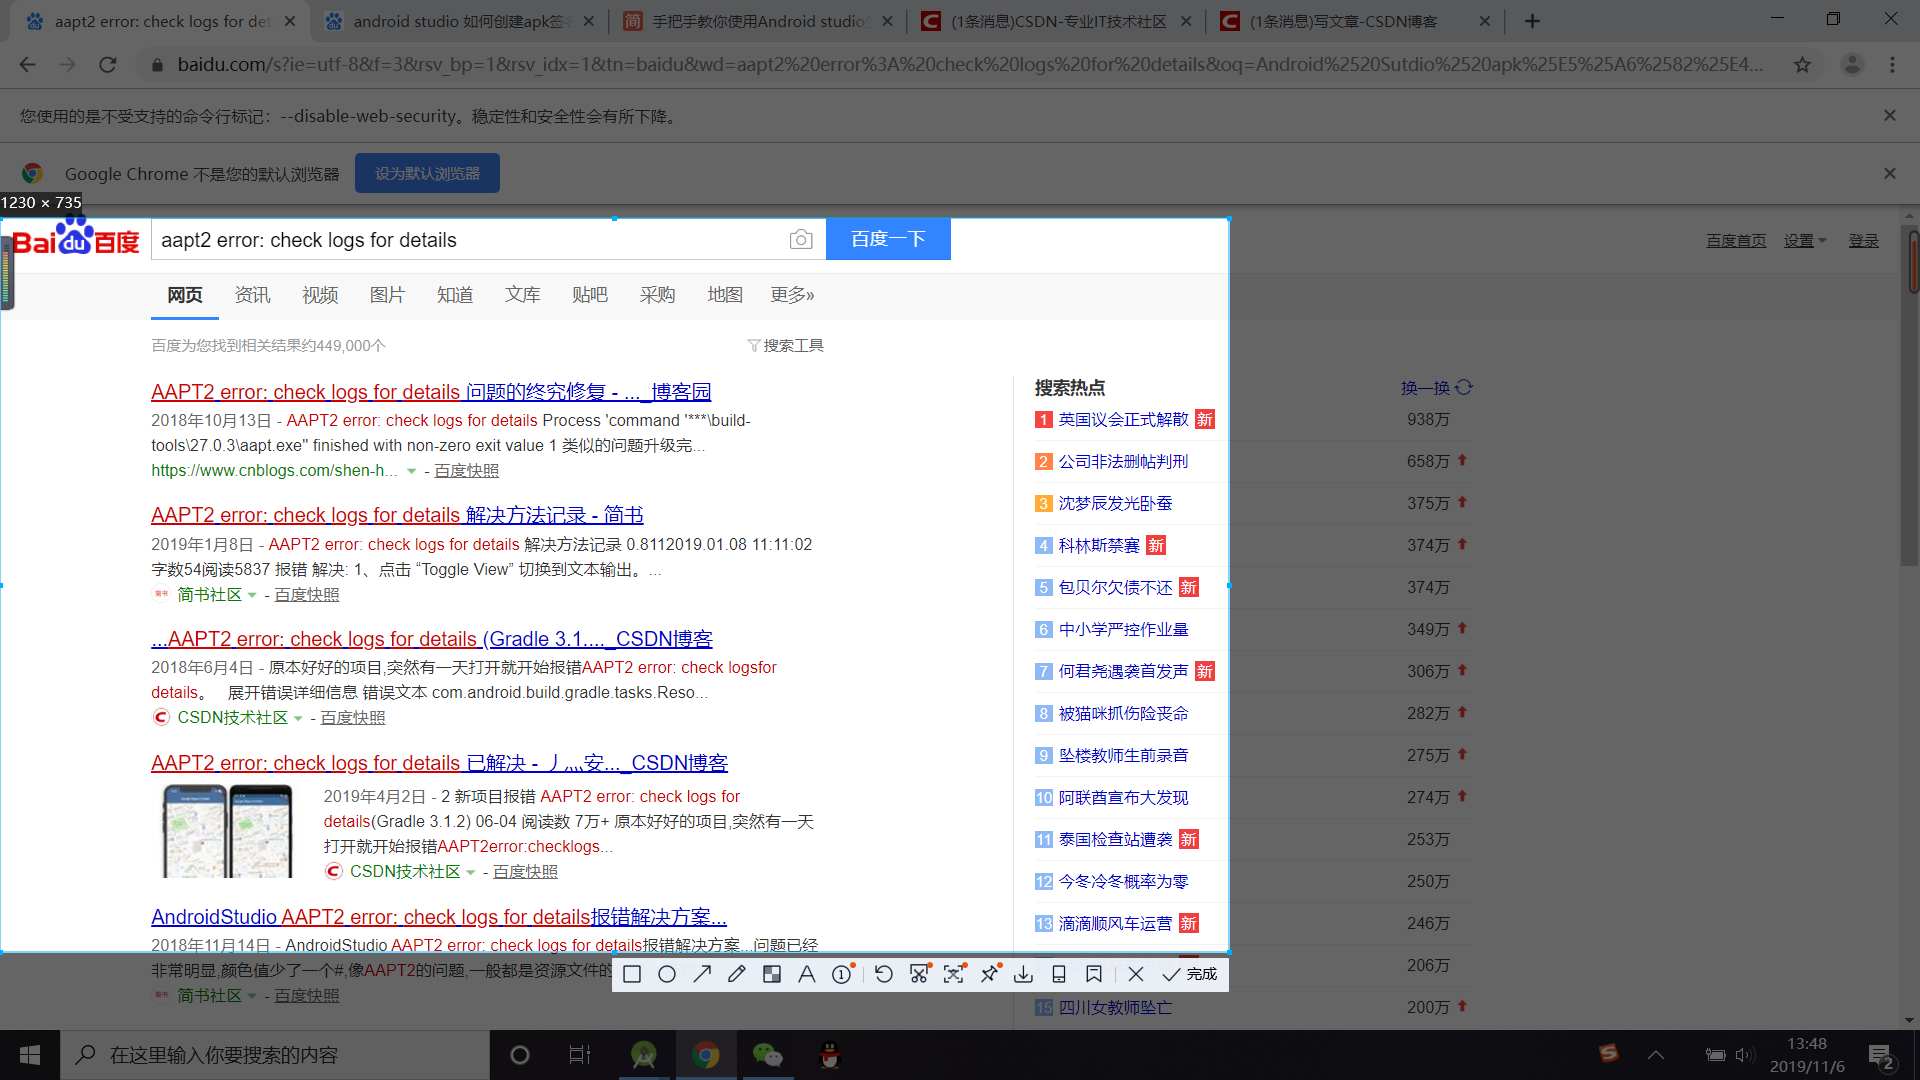Open hot topic 中小学严控作业量
Image resolution: width=1920 pixels, height=1080 pixels.
pyautogui.click(x=1123, y=629)
